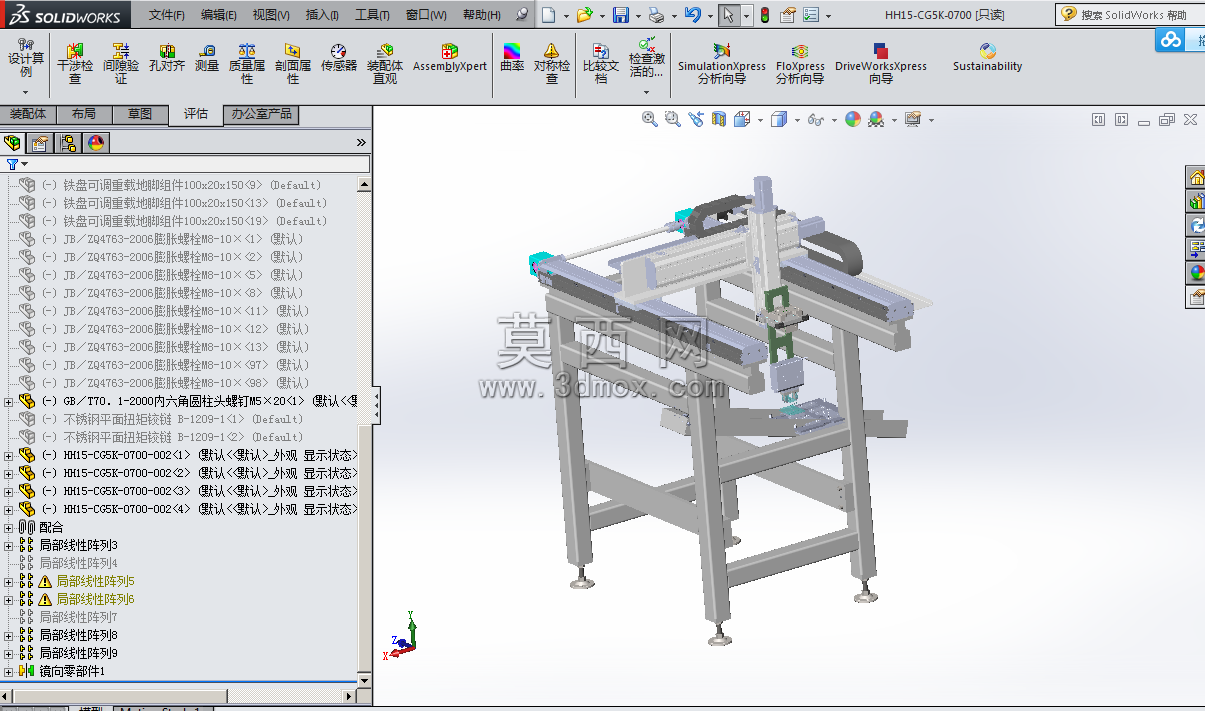The image size is (1205, 711).
Task: Launch FloXpress analysis wizard
Action: (x=800, y=64)
